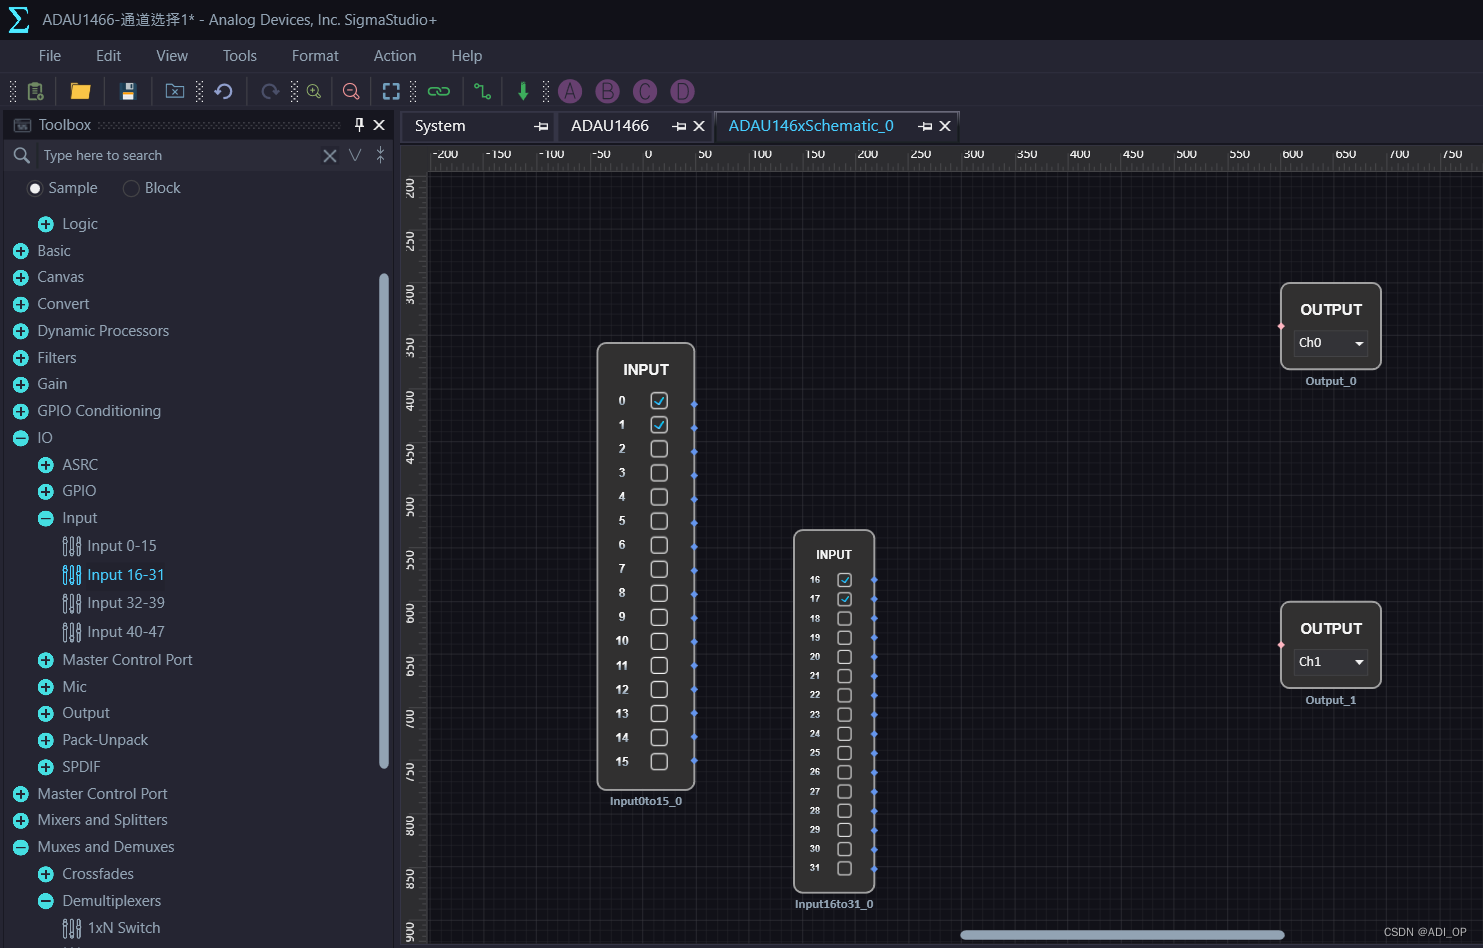The width and height of the screenshot is (1483, 948).
Task: Click the green wire routing icon
Action: (483, 92)
